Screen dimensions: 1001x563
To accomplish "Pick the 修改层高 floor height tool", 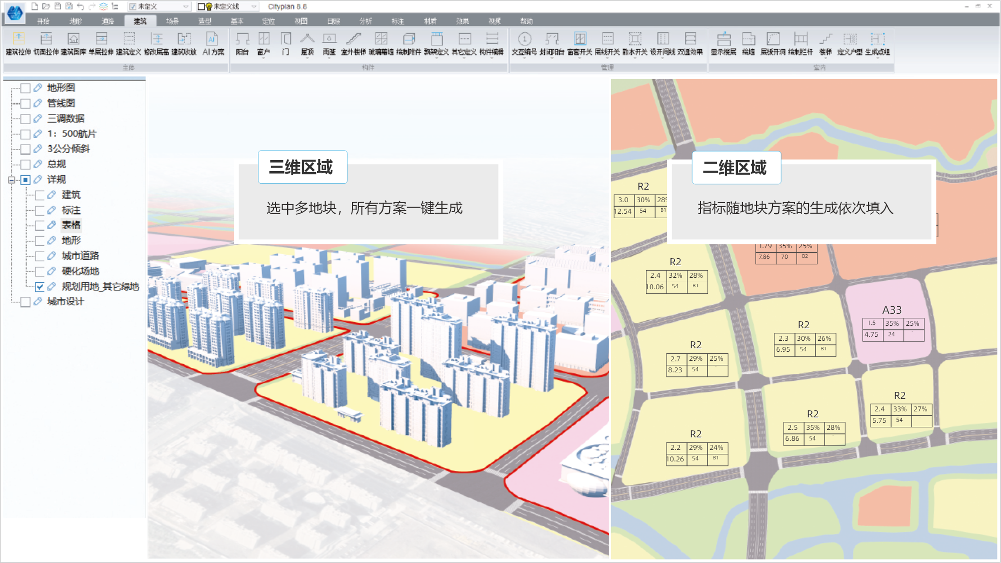I will tap(157, 43).
